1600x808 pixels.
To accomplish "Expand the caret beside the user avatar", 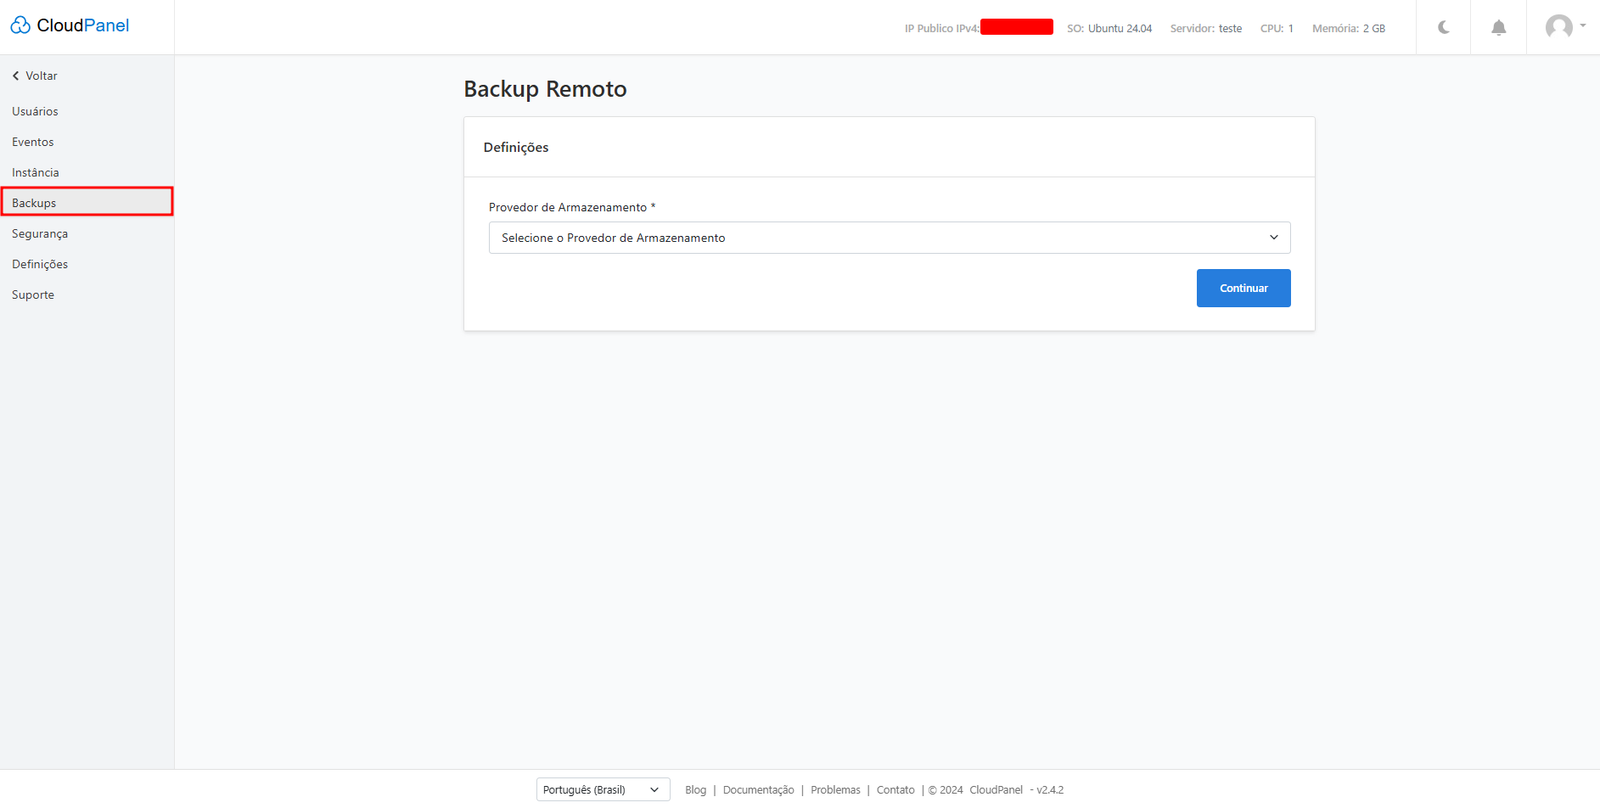I will pyautogui.click(x=1583, y=26).
